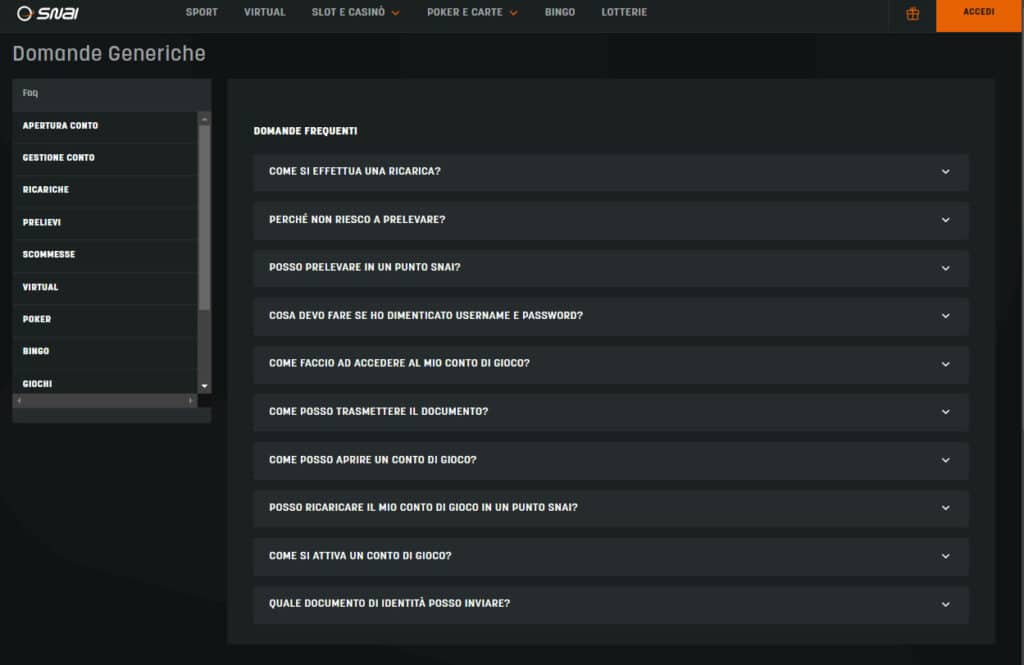
Task: Click the SNAI logo
Action: (48, 13)
